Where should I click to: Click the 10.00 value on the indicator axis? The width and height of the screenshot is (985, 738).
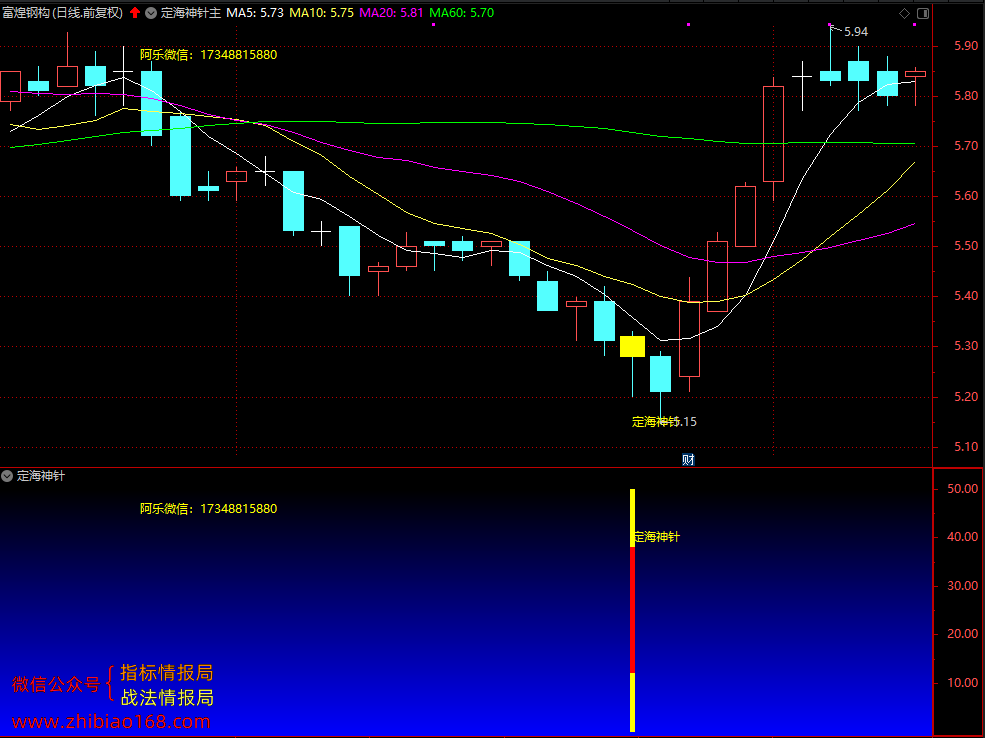tap(962, 683)
